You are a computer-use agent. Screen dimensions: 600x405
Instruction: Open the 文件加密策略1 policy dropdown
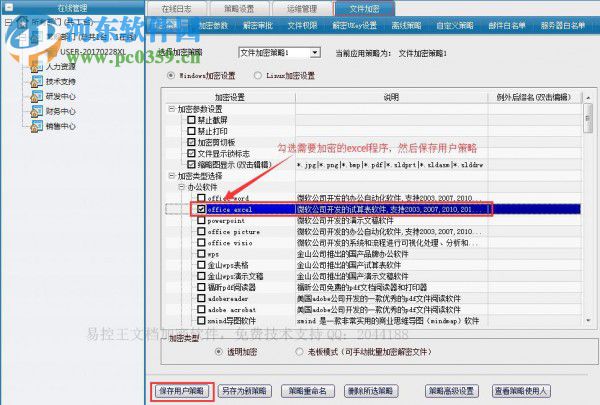[315, 52]
